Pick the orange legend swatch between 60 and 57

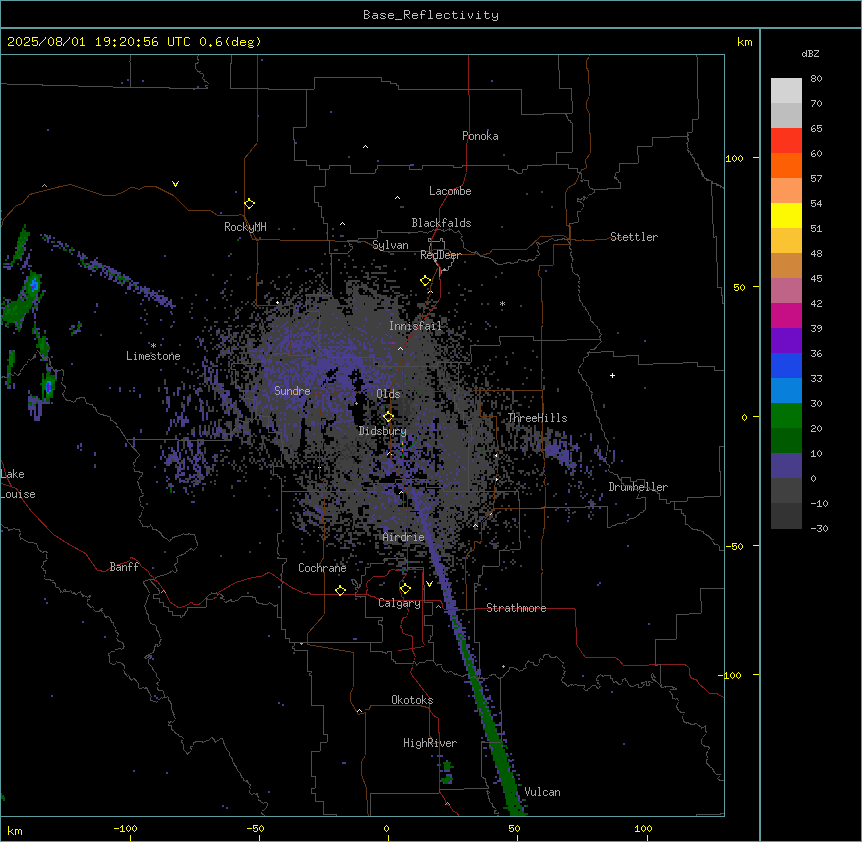[x=786, y=165]
